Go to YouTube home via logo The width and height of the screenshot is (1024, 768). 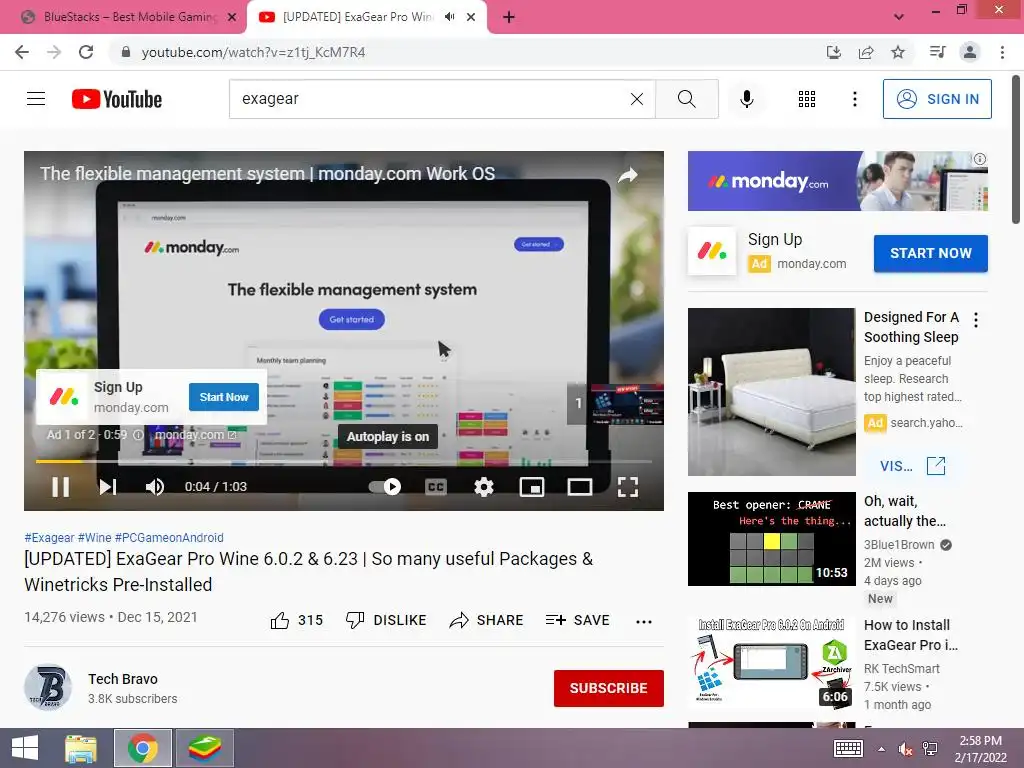[x=117, y=99]
